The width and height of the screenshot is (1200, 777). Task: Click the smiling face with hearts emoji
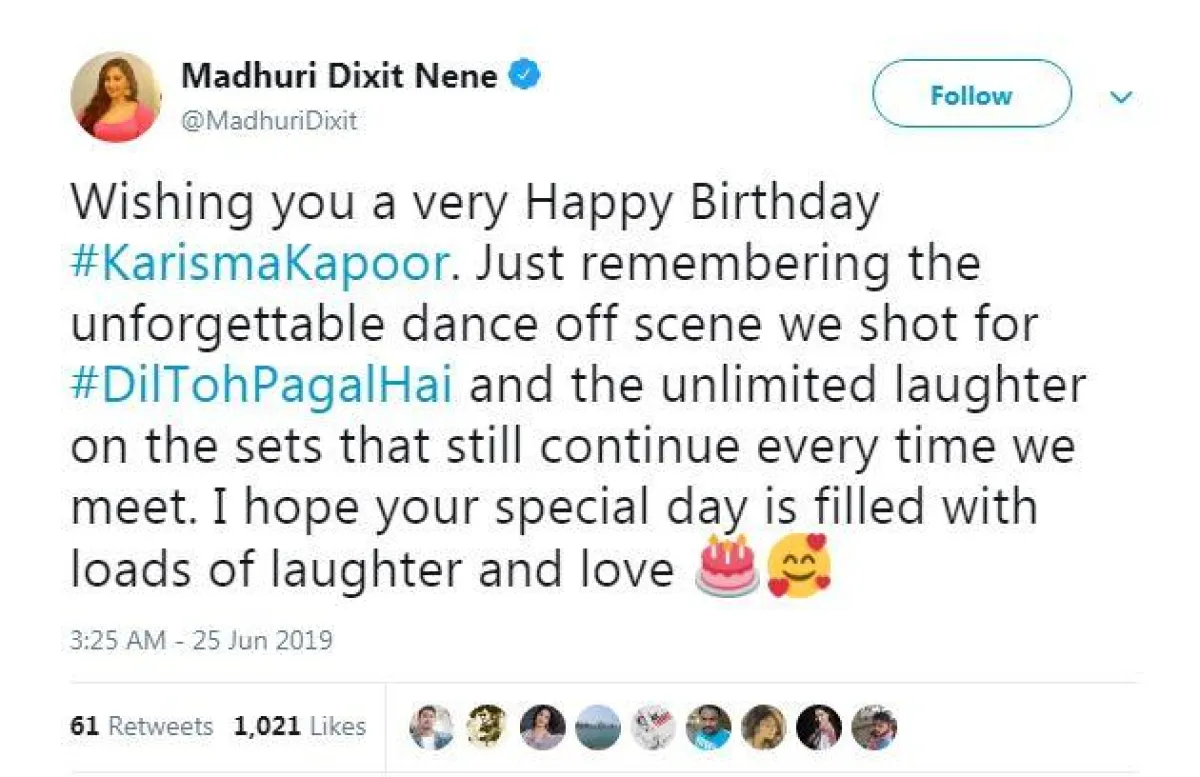pyautogui.click(x=797, y=567)
